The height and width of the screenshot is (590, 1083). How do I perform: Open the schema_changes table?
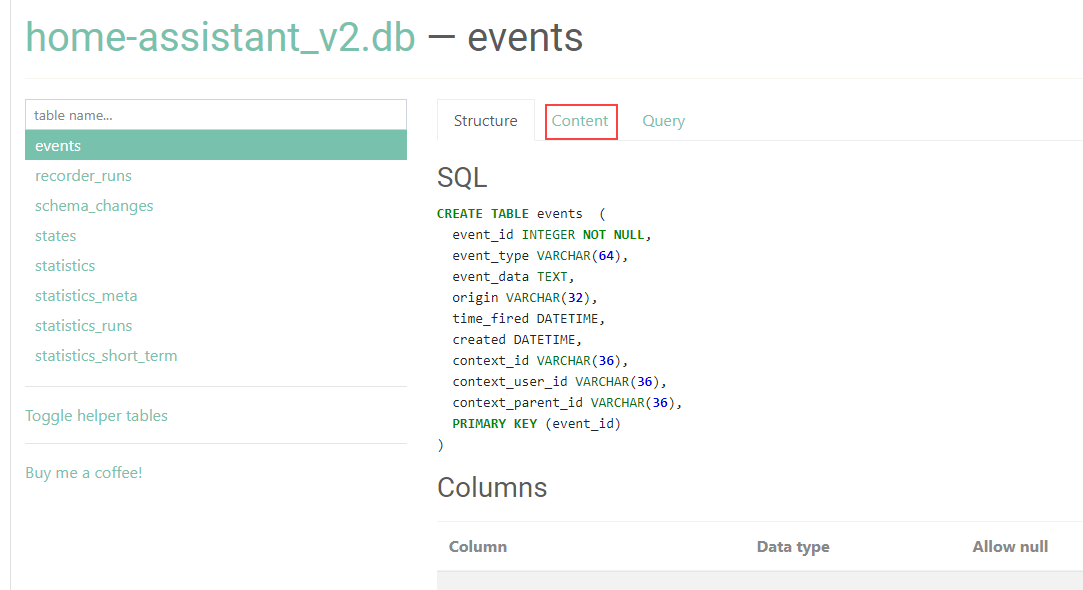(x=94, y=205)
